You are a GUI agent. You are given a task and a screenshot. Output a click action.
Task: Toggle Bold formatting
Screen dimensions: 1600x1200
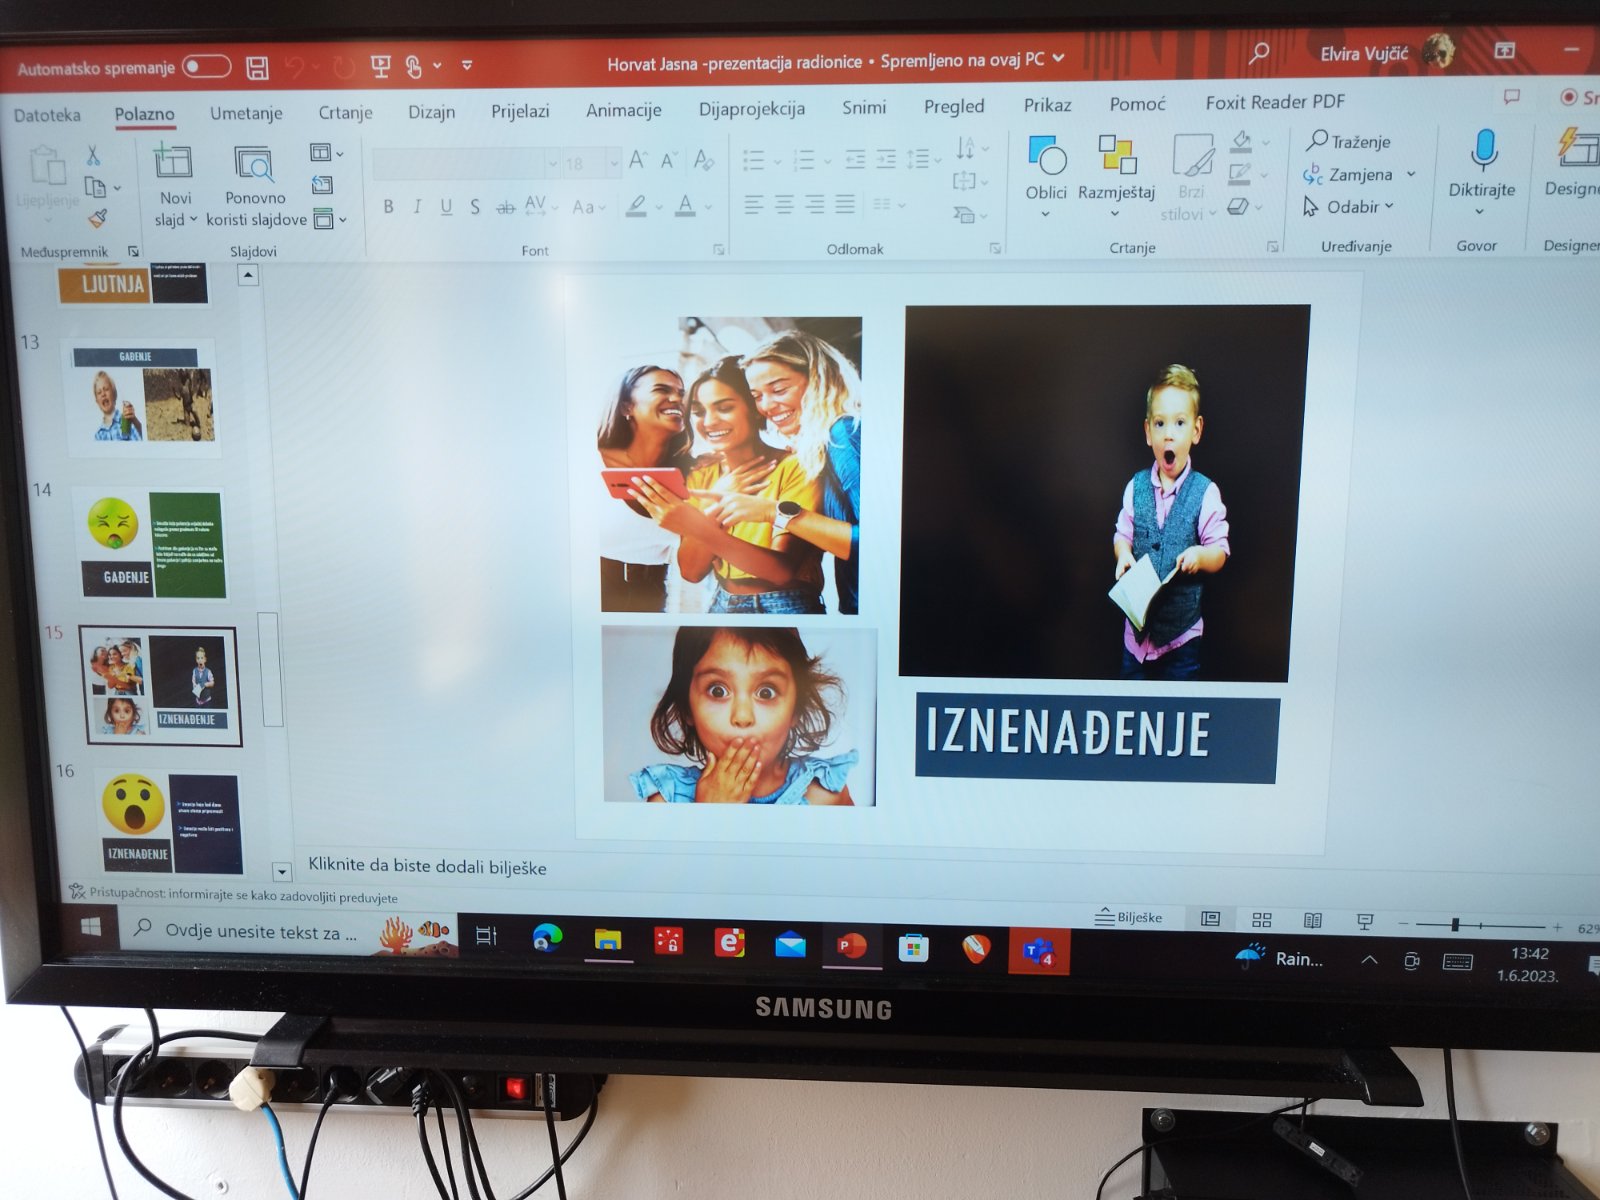[388, 207]
